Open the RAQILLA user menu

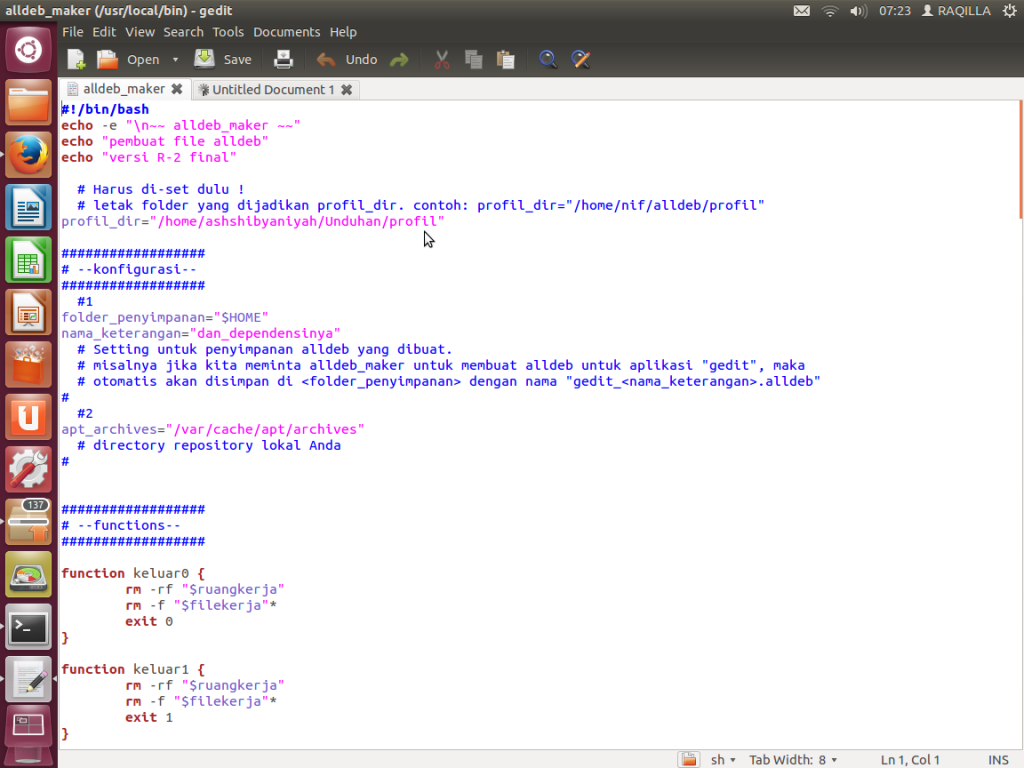(x=956, y=11)
